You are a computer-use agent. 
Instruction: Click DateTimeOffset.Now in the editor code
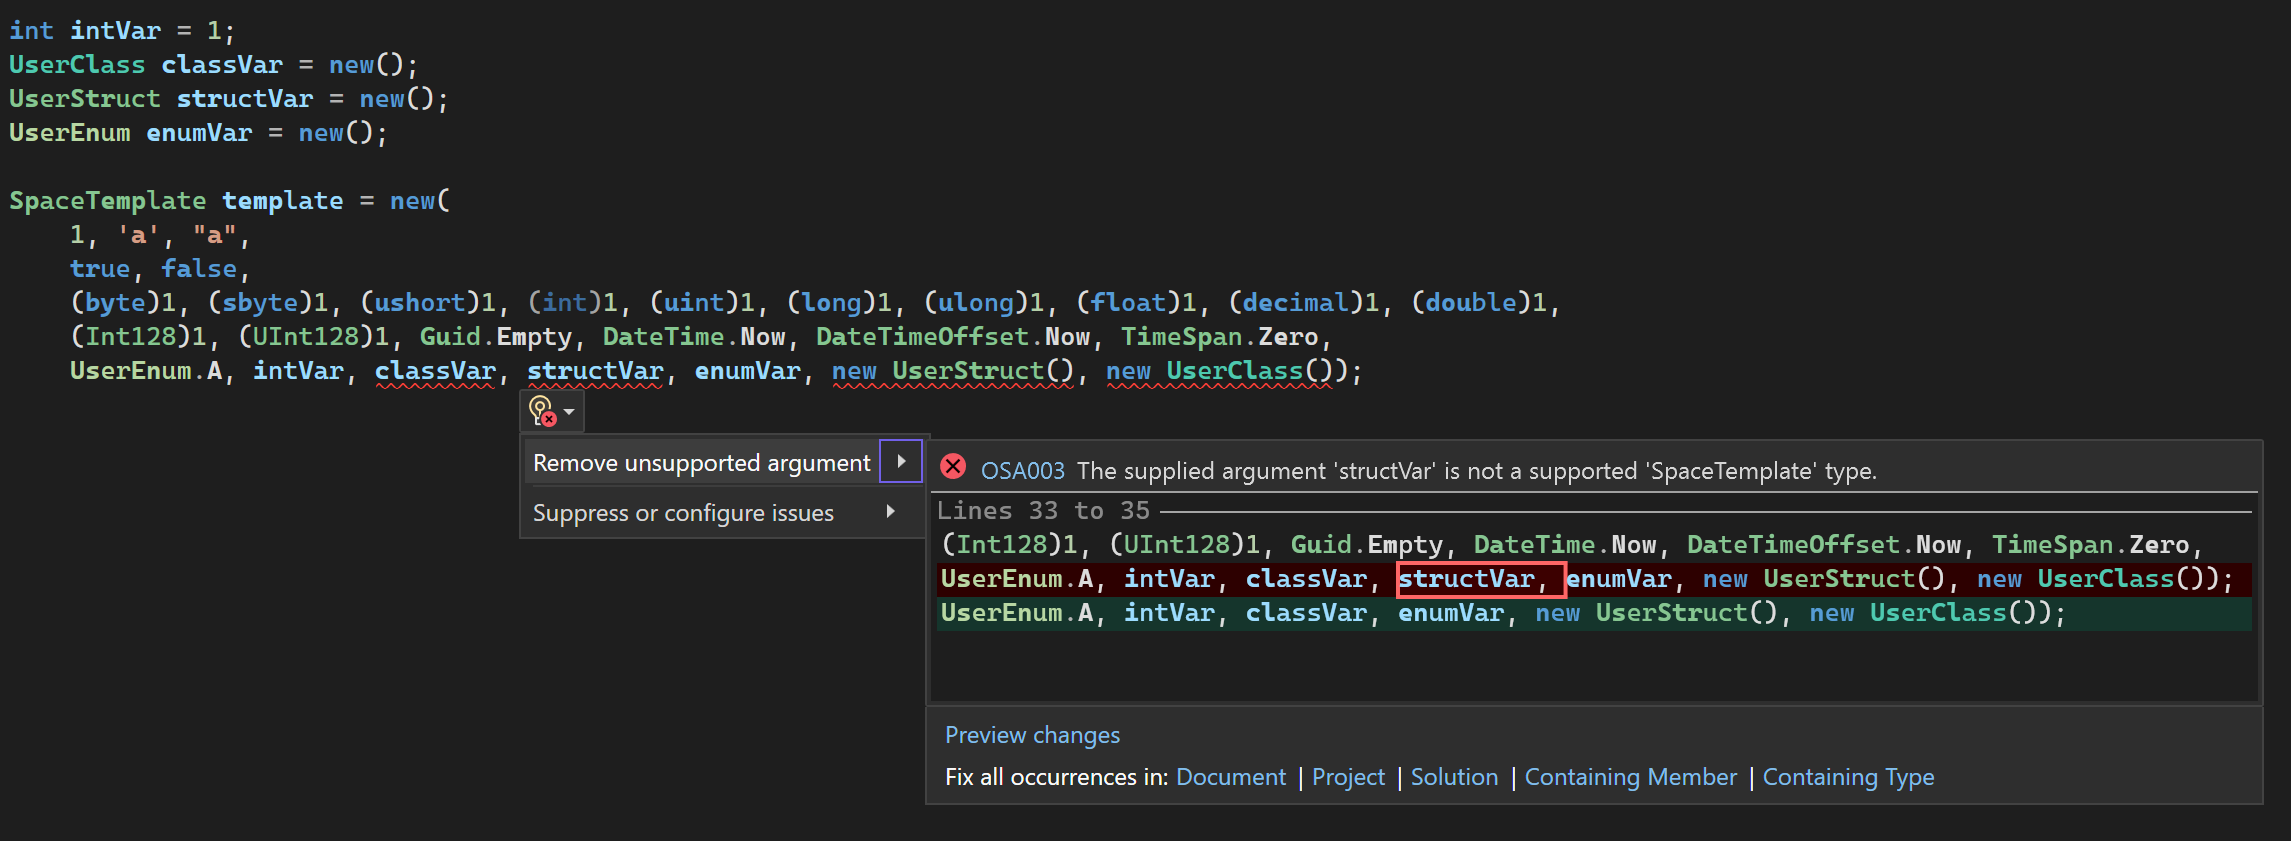(x=952, y=337)
